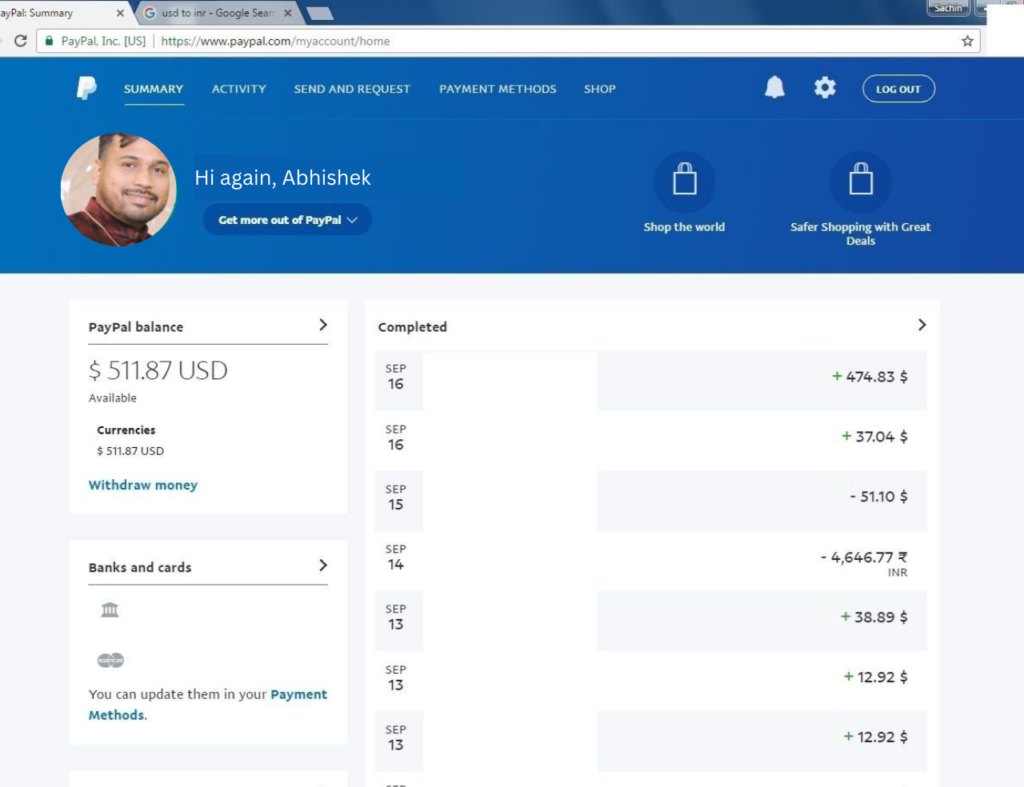The width and height of the screenshot is (1024, 787).
Task: Expand the Banks and cards arrow
Action: 323,566
